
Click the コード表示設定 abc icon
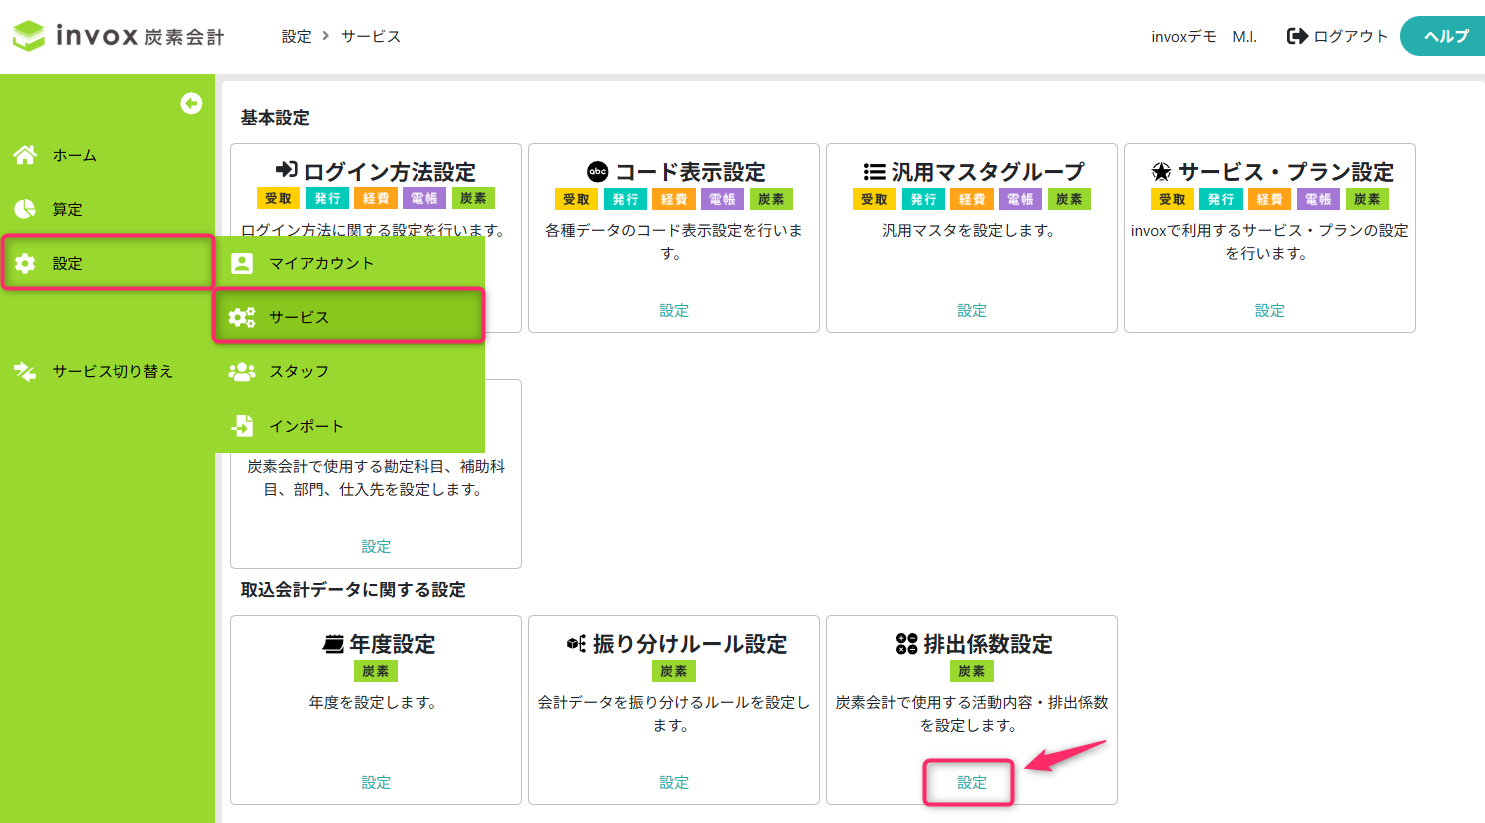(x=598, y=171)
